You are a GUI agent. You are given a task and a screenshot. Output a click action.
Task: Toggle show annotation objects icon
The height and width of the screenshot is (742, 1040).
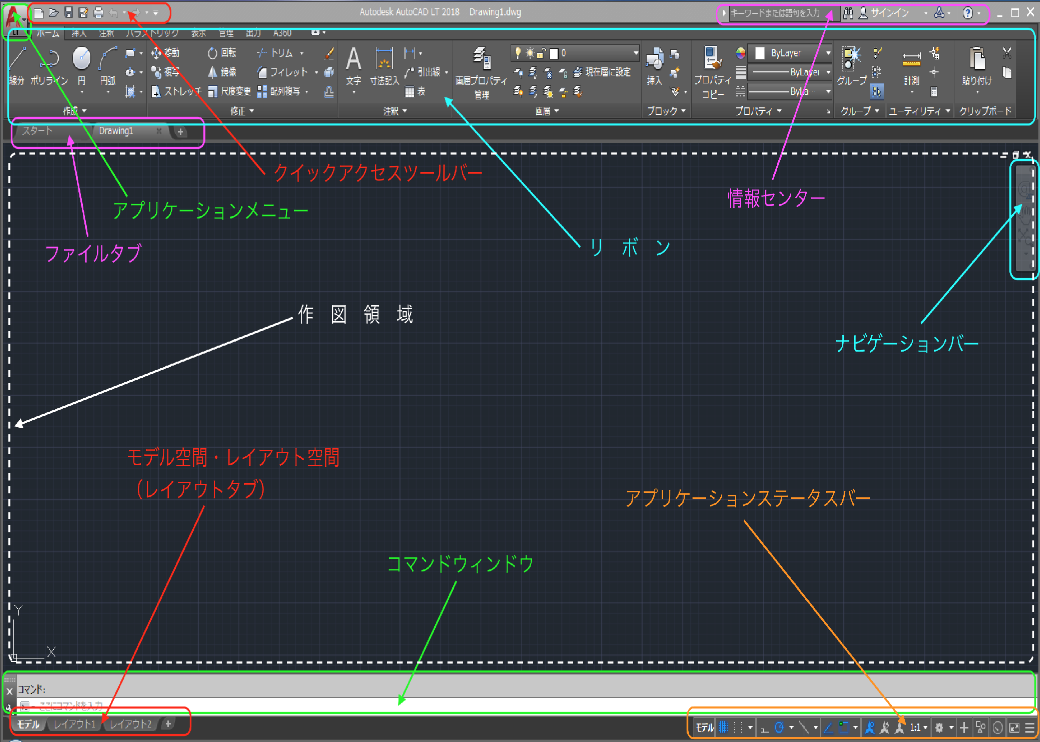(869, 727)
